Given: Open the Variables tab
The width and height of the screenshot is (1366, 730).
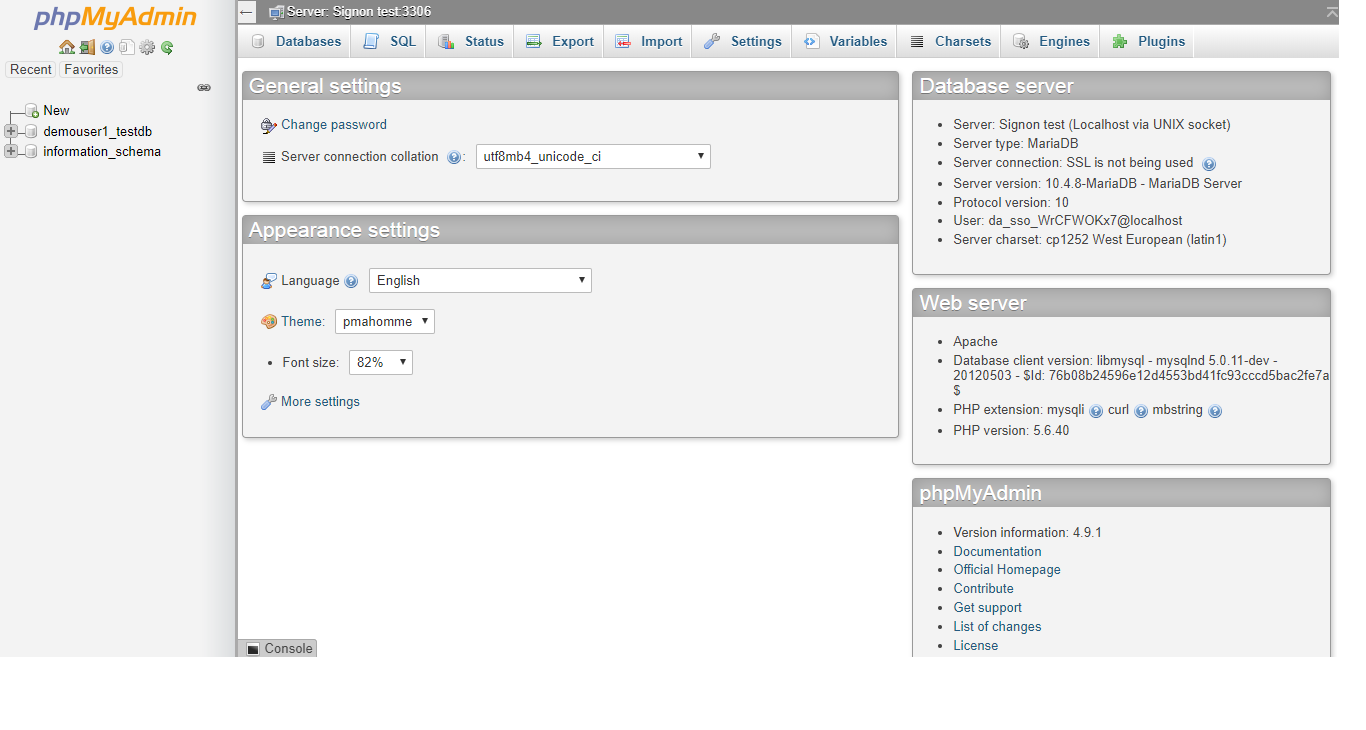Looking at the screenshot, I should pos(845,41).
